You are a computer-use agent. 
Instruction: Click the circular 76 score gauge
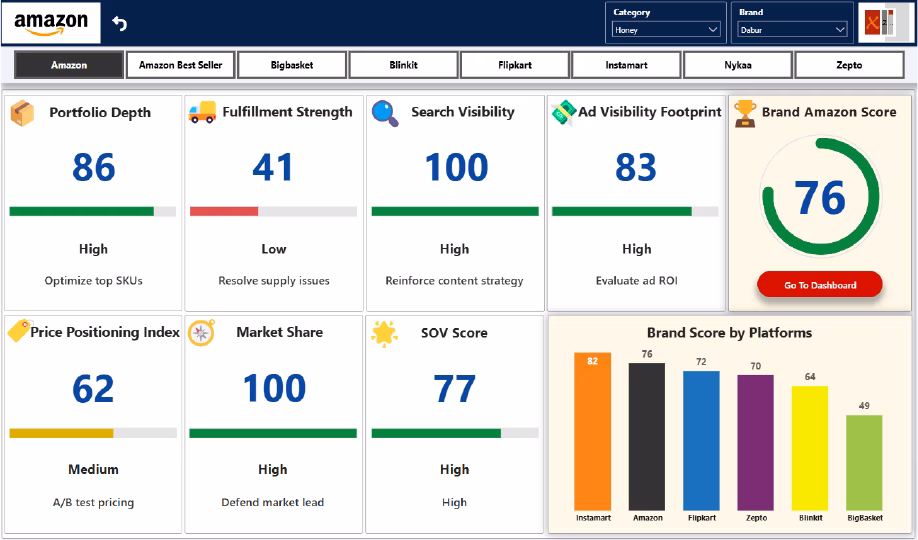(820, 196)
